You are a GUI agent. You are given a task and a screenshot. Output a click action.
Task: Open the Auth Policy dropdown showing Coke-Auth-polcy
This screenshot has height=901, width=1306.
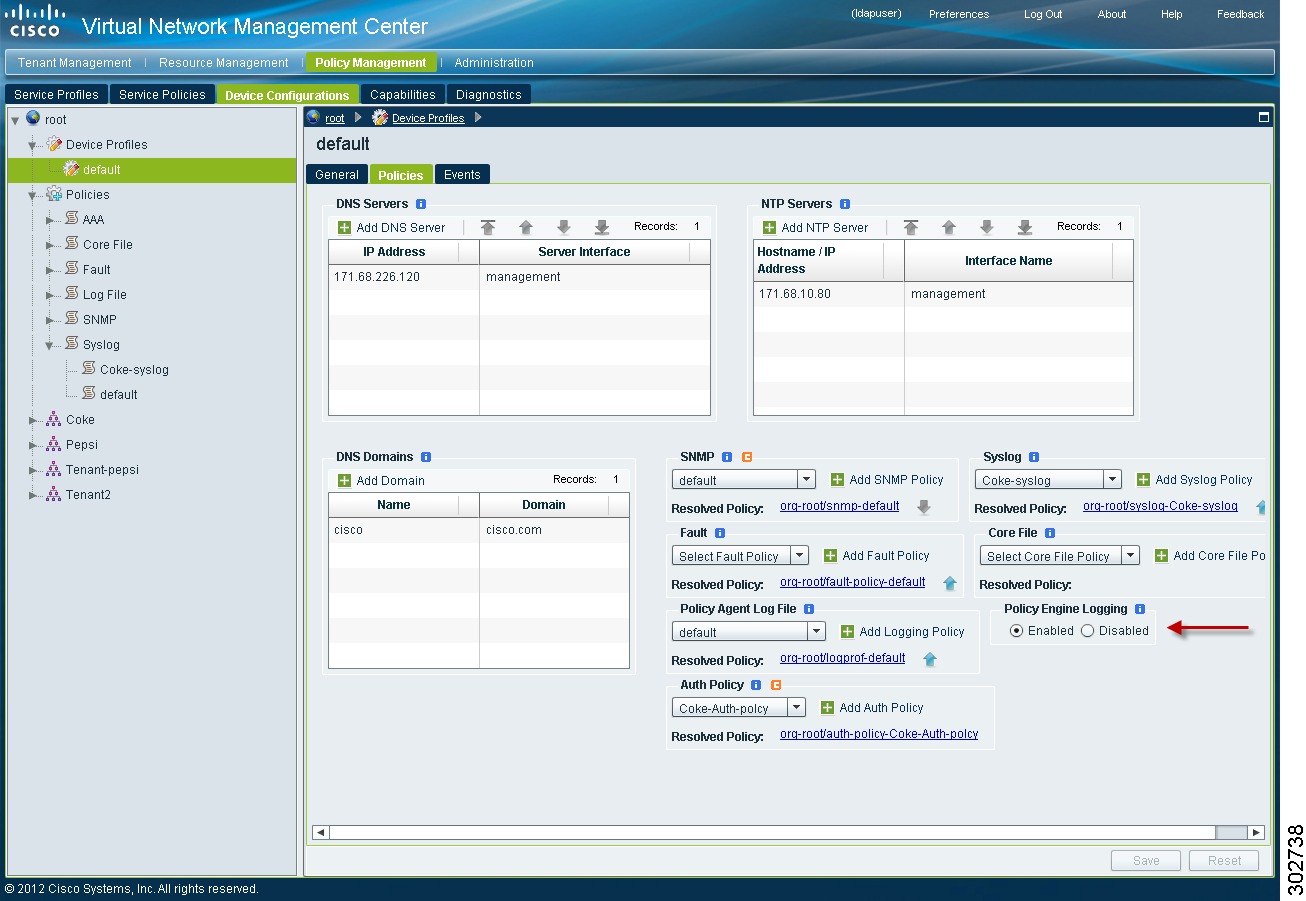[796, 708]
